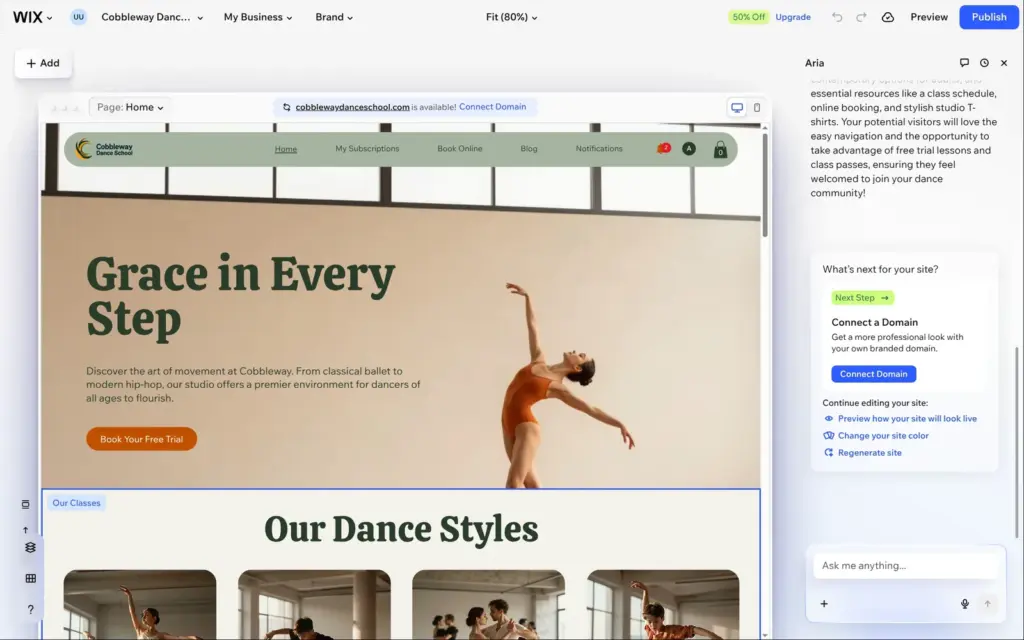The image size is (1024, 640).
Task: Select the Home nav item
Action: (285, 149)
